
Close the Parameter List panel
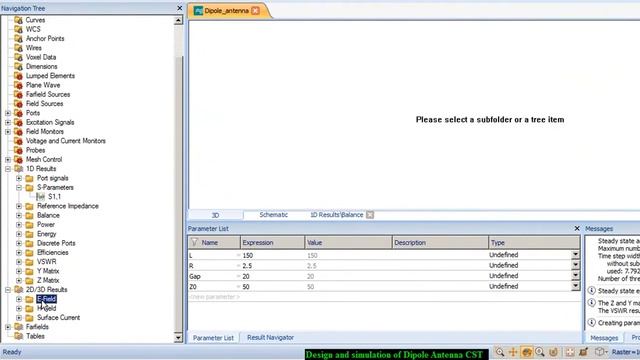tap(577, 229)
